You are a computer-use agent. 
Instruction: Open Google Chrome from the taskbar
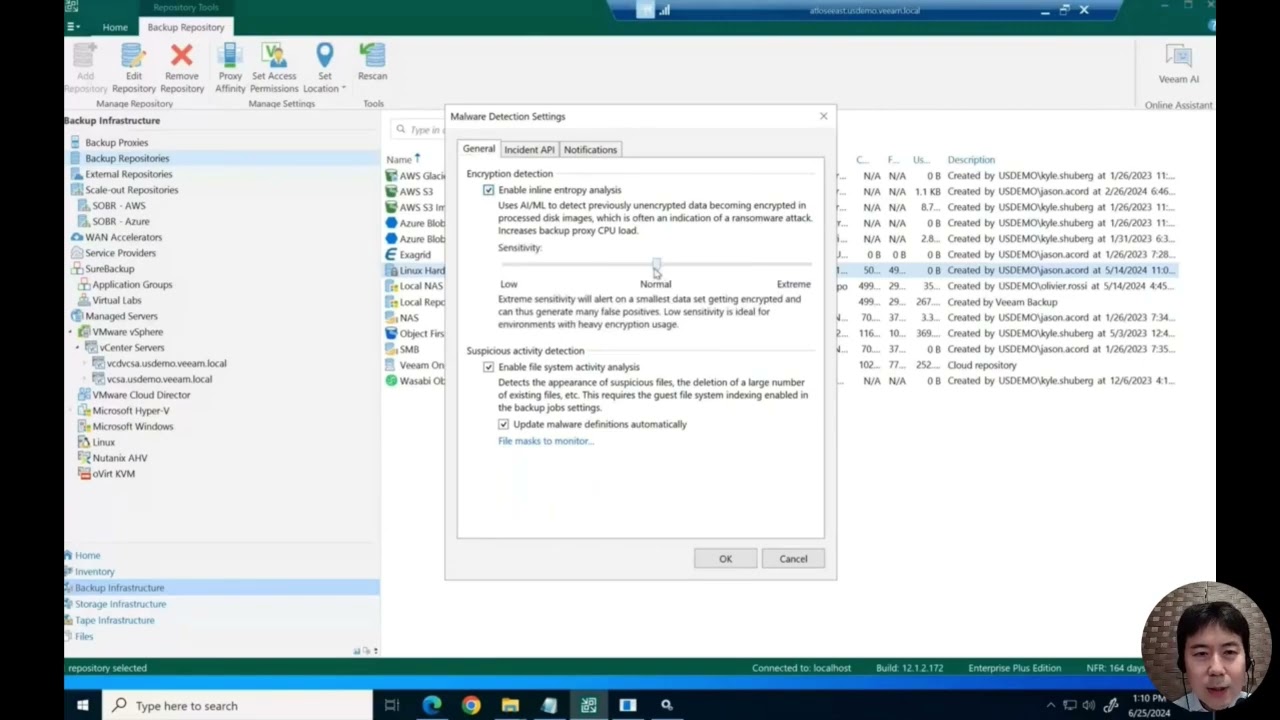[471, 705]
